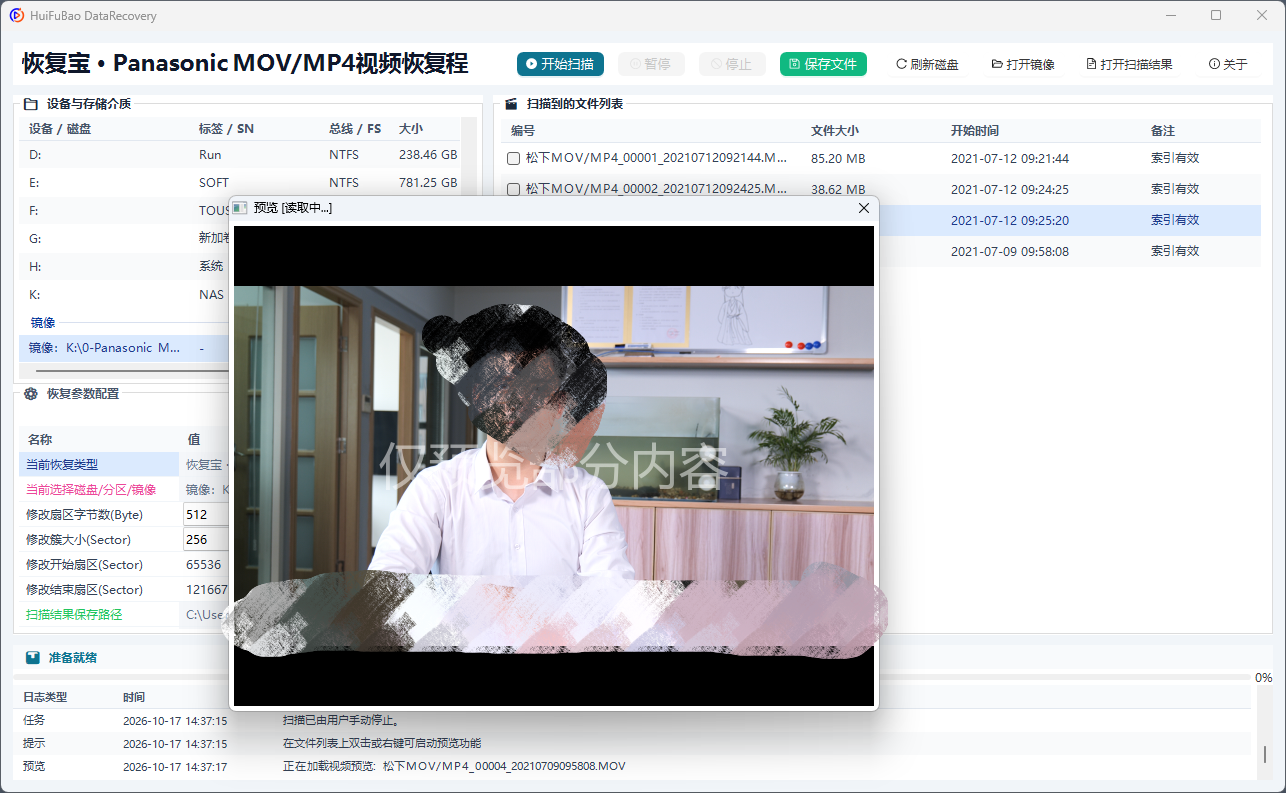The width and height of the screenshot is (1286, 793).
Task: Click the HuiFuBao app logo icon
Action: 17,16
